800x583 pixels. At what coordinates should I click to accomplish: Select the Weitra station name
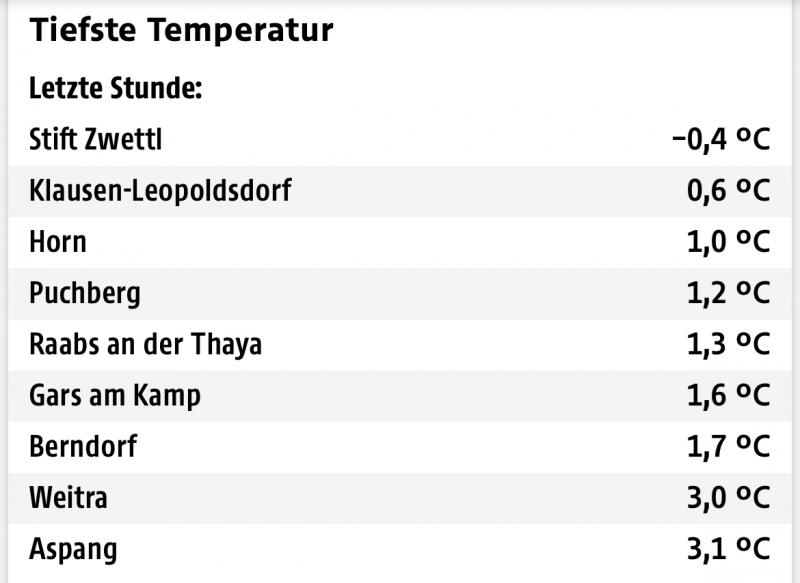[x=69, y=498]
